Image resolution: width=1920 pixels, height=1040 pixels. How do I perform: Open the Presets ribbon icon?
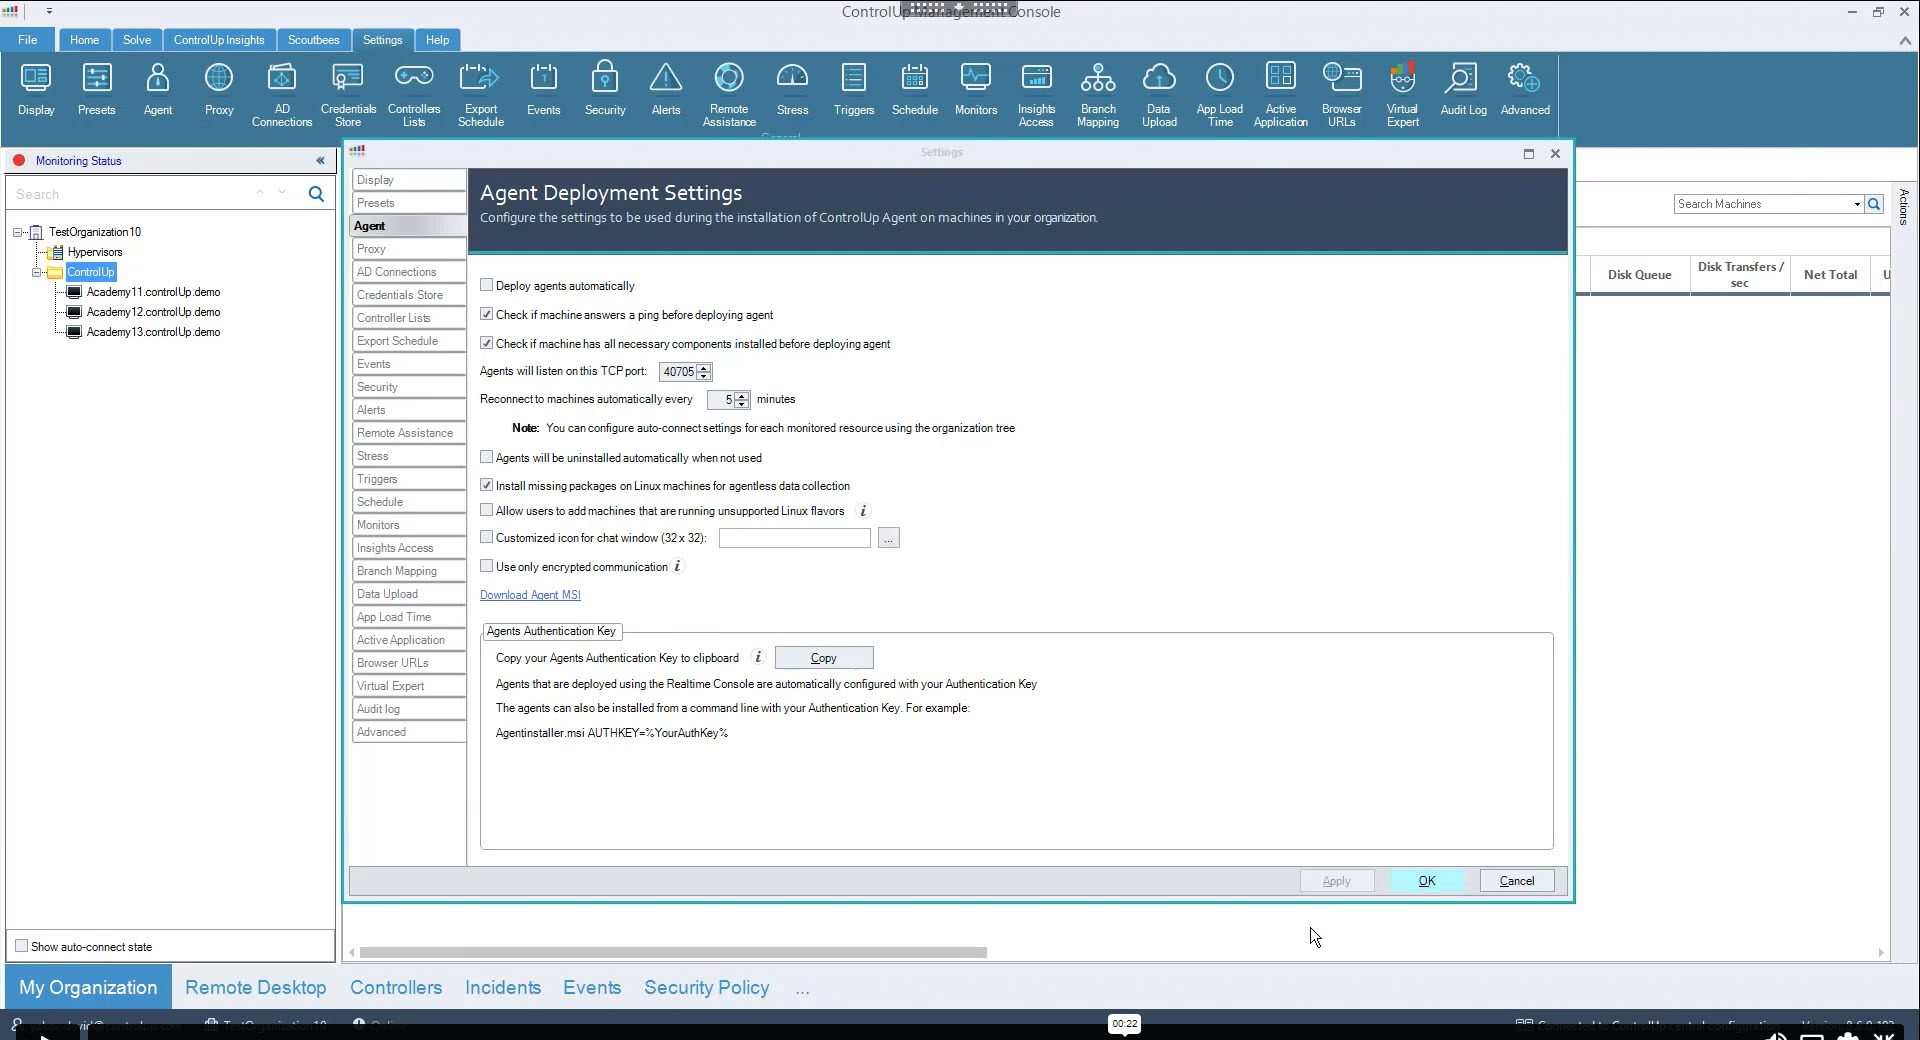click(97, 90)
